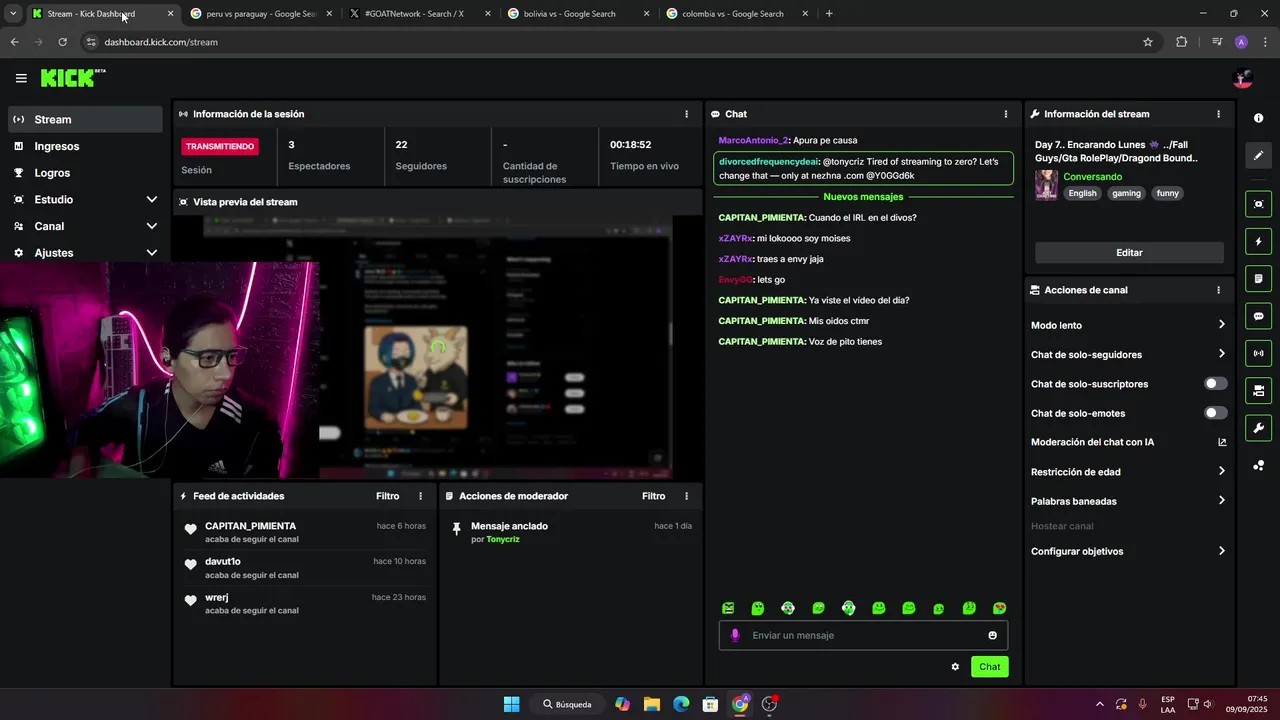Open File Explorer from the taskbar

tap(652, 704)
